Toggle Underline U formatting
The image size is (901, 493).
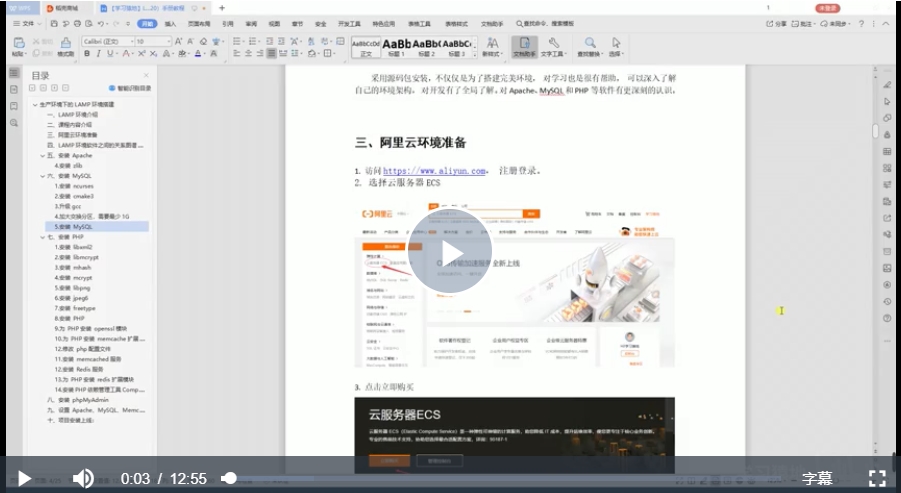point(110,53)
